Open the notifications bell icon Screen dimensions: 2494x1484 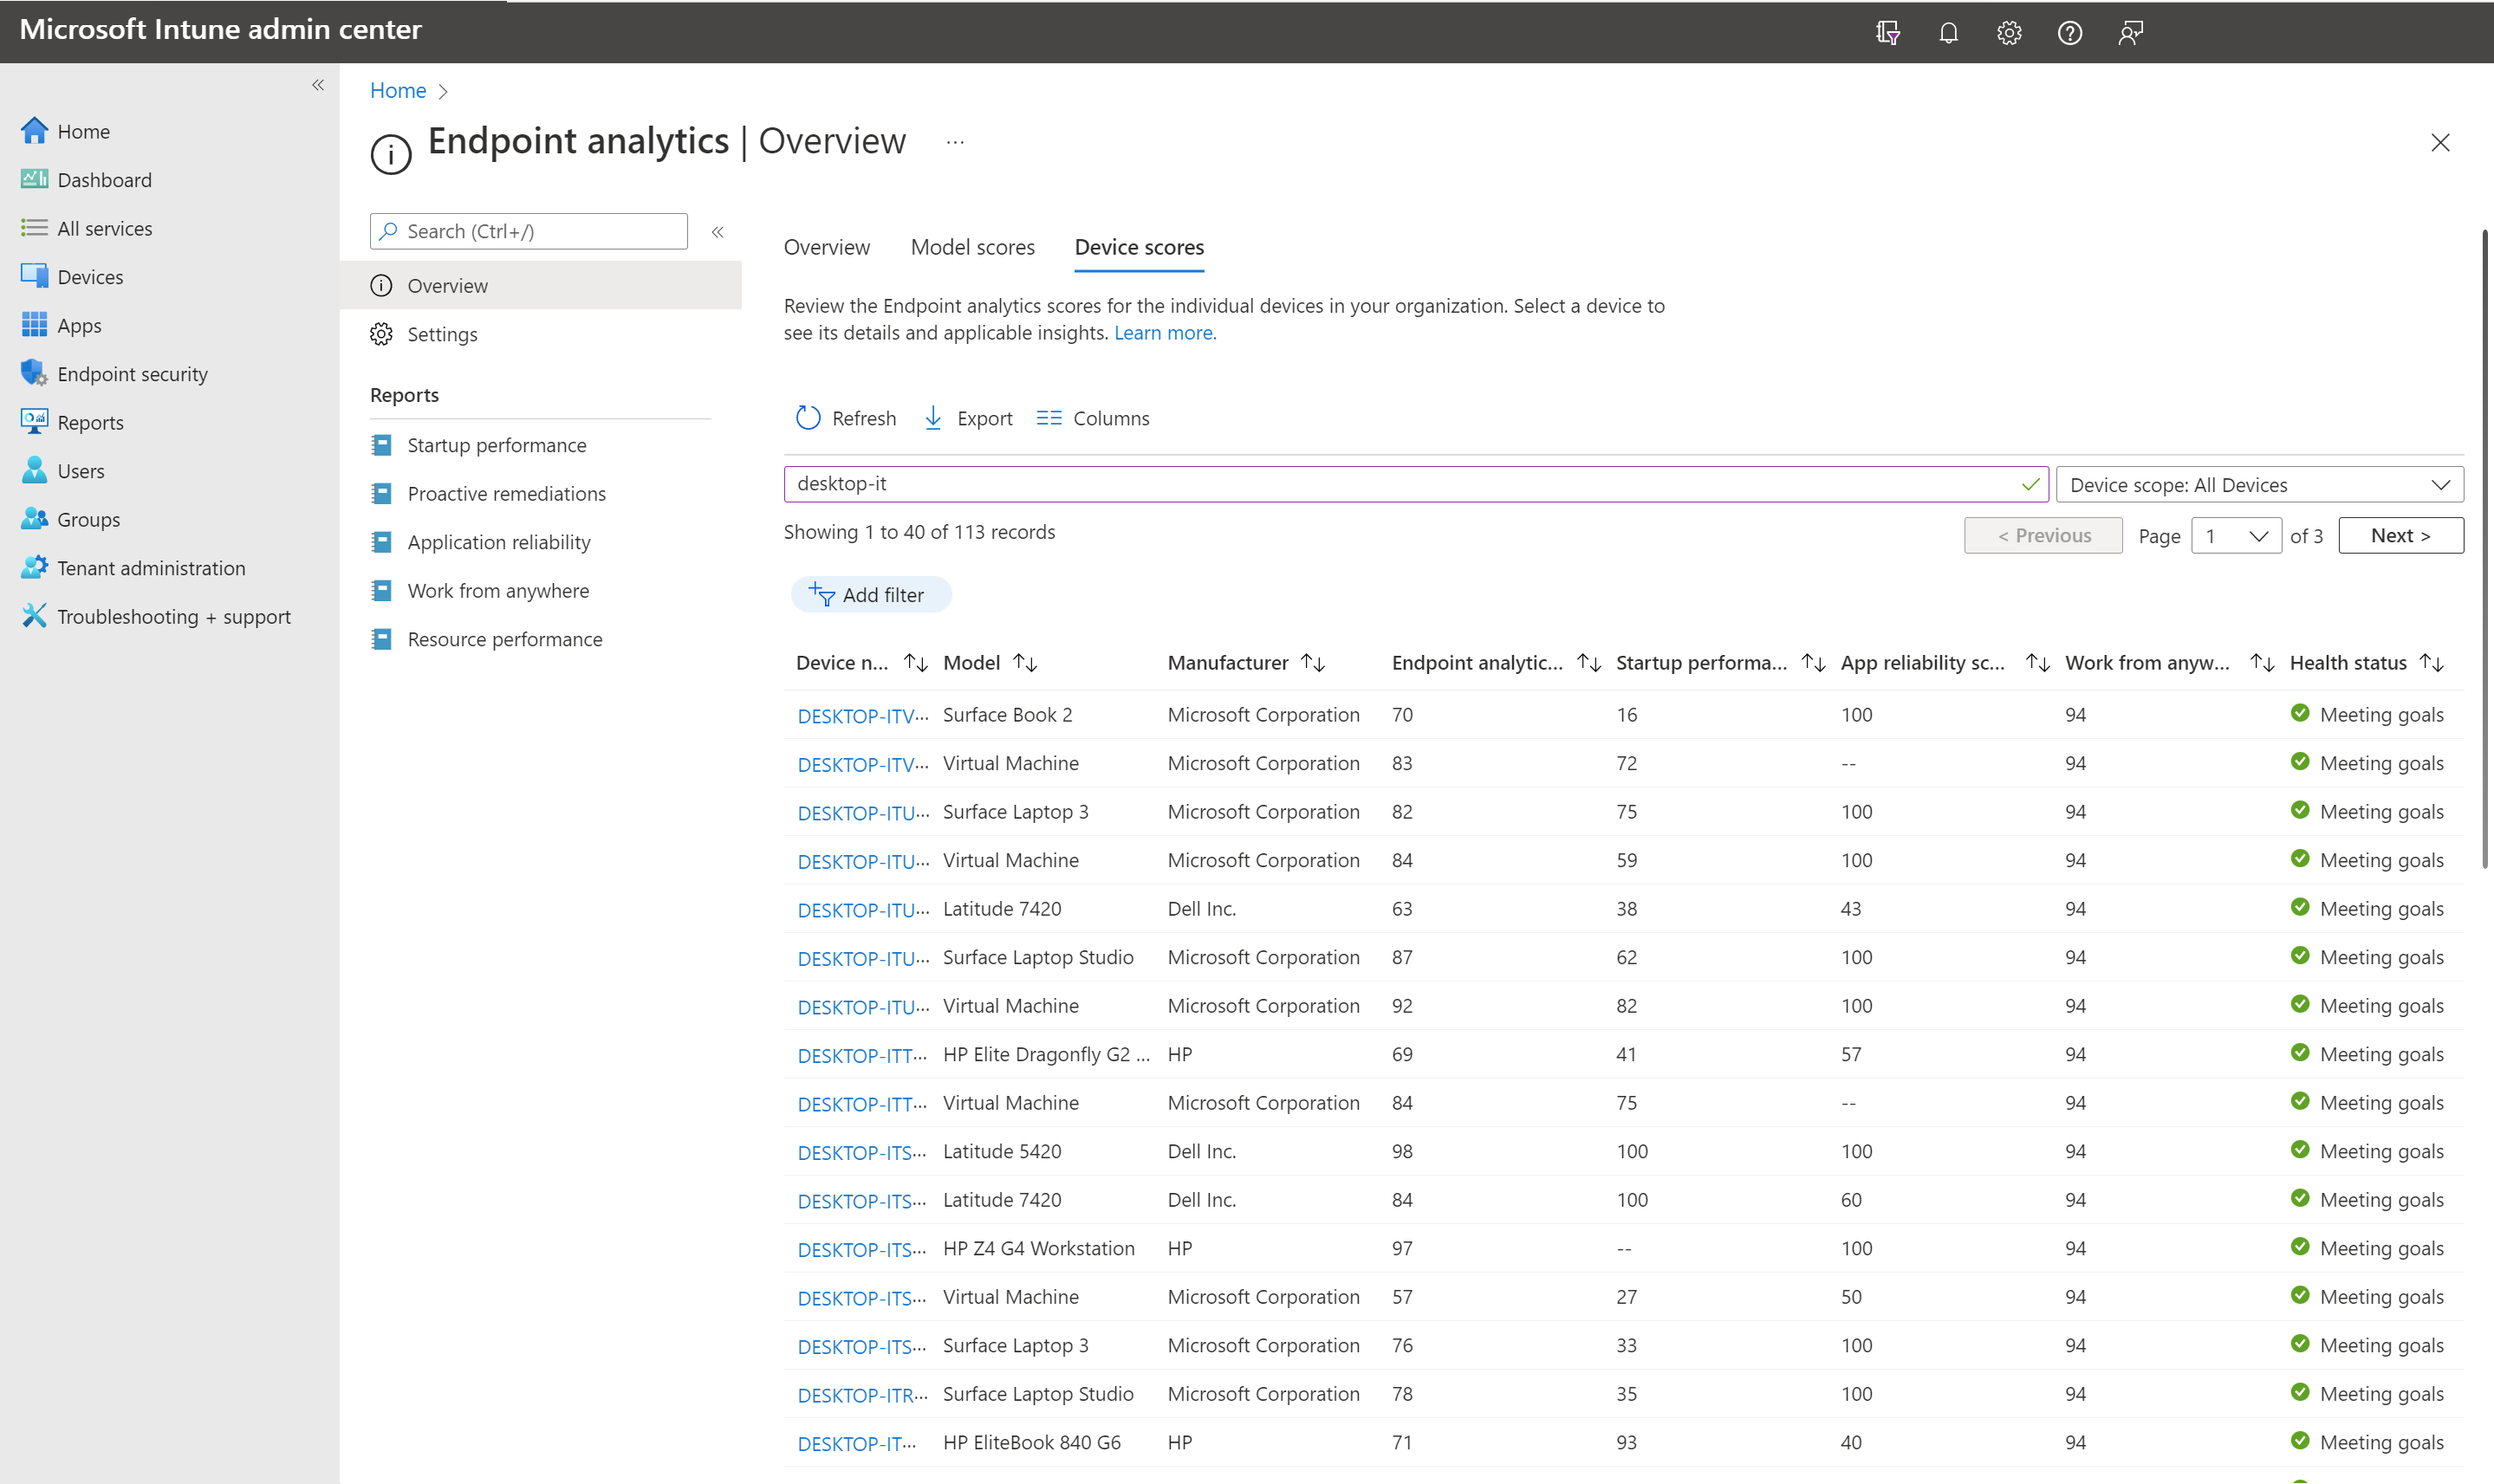pyautogui.click(x=1948, y=33)
